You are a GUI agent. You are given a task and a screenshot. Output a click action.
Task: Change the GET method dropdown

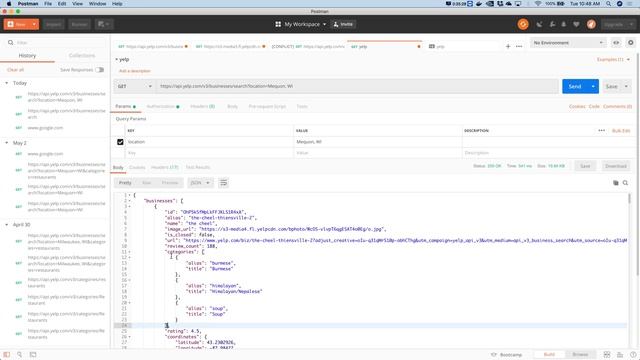(x=134, y=86)
